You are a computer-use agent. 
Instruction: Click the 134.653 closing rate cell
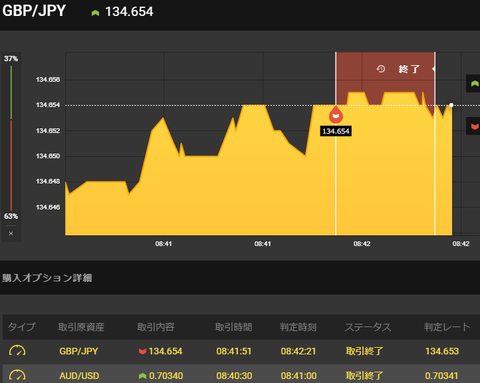tap(442, 351)
